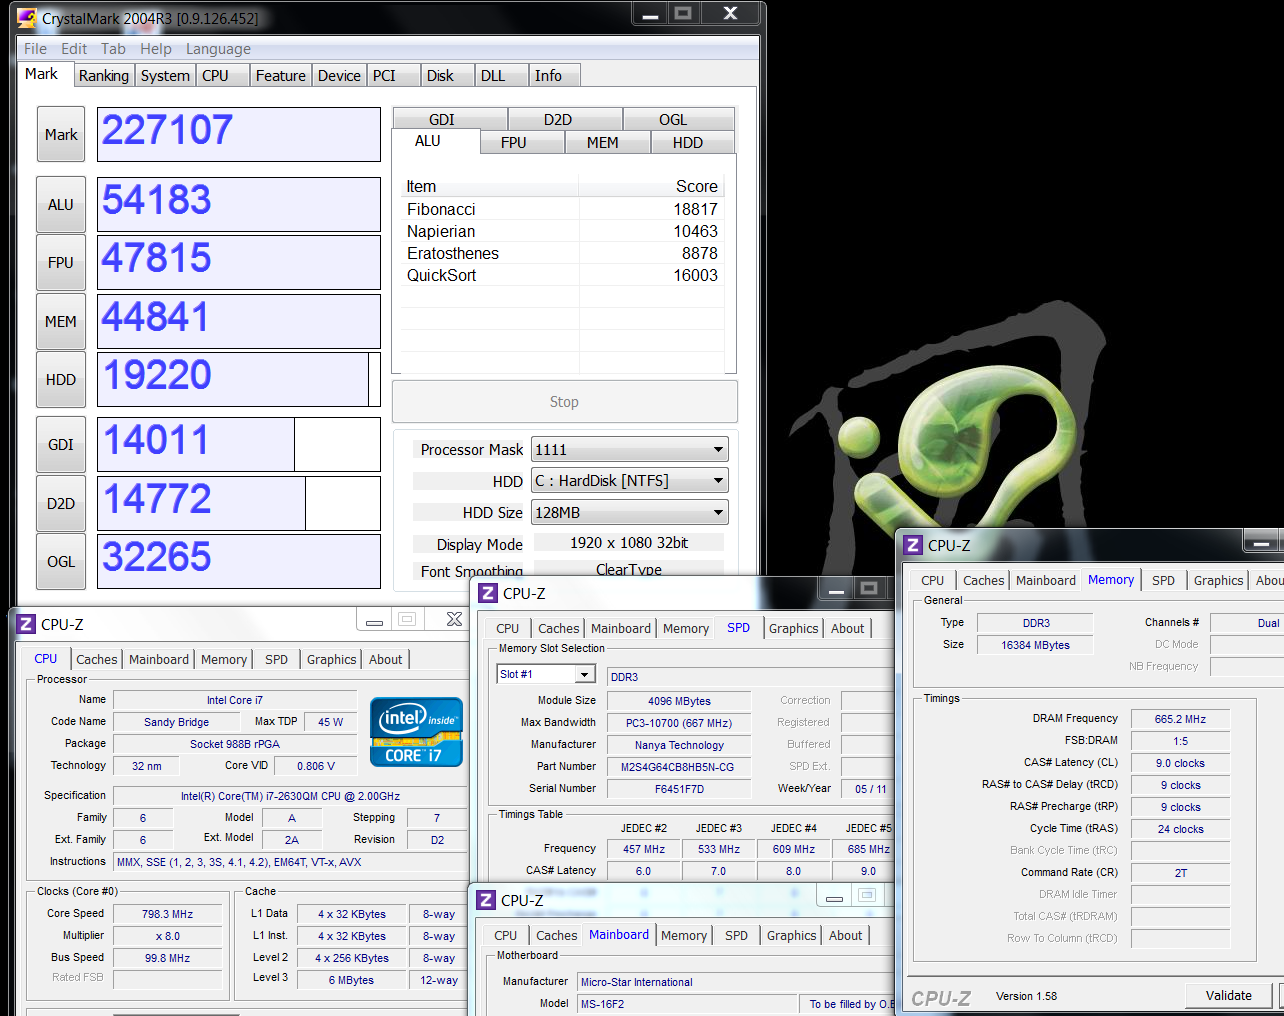Switch to the Ranking tab in CrystalMark
The width and height of the screenshot is (1284, 1016).
[x=104, y=76]
